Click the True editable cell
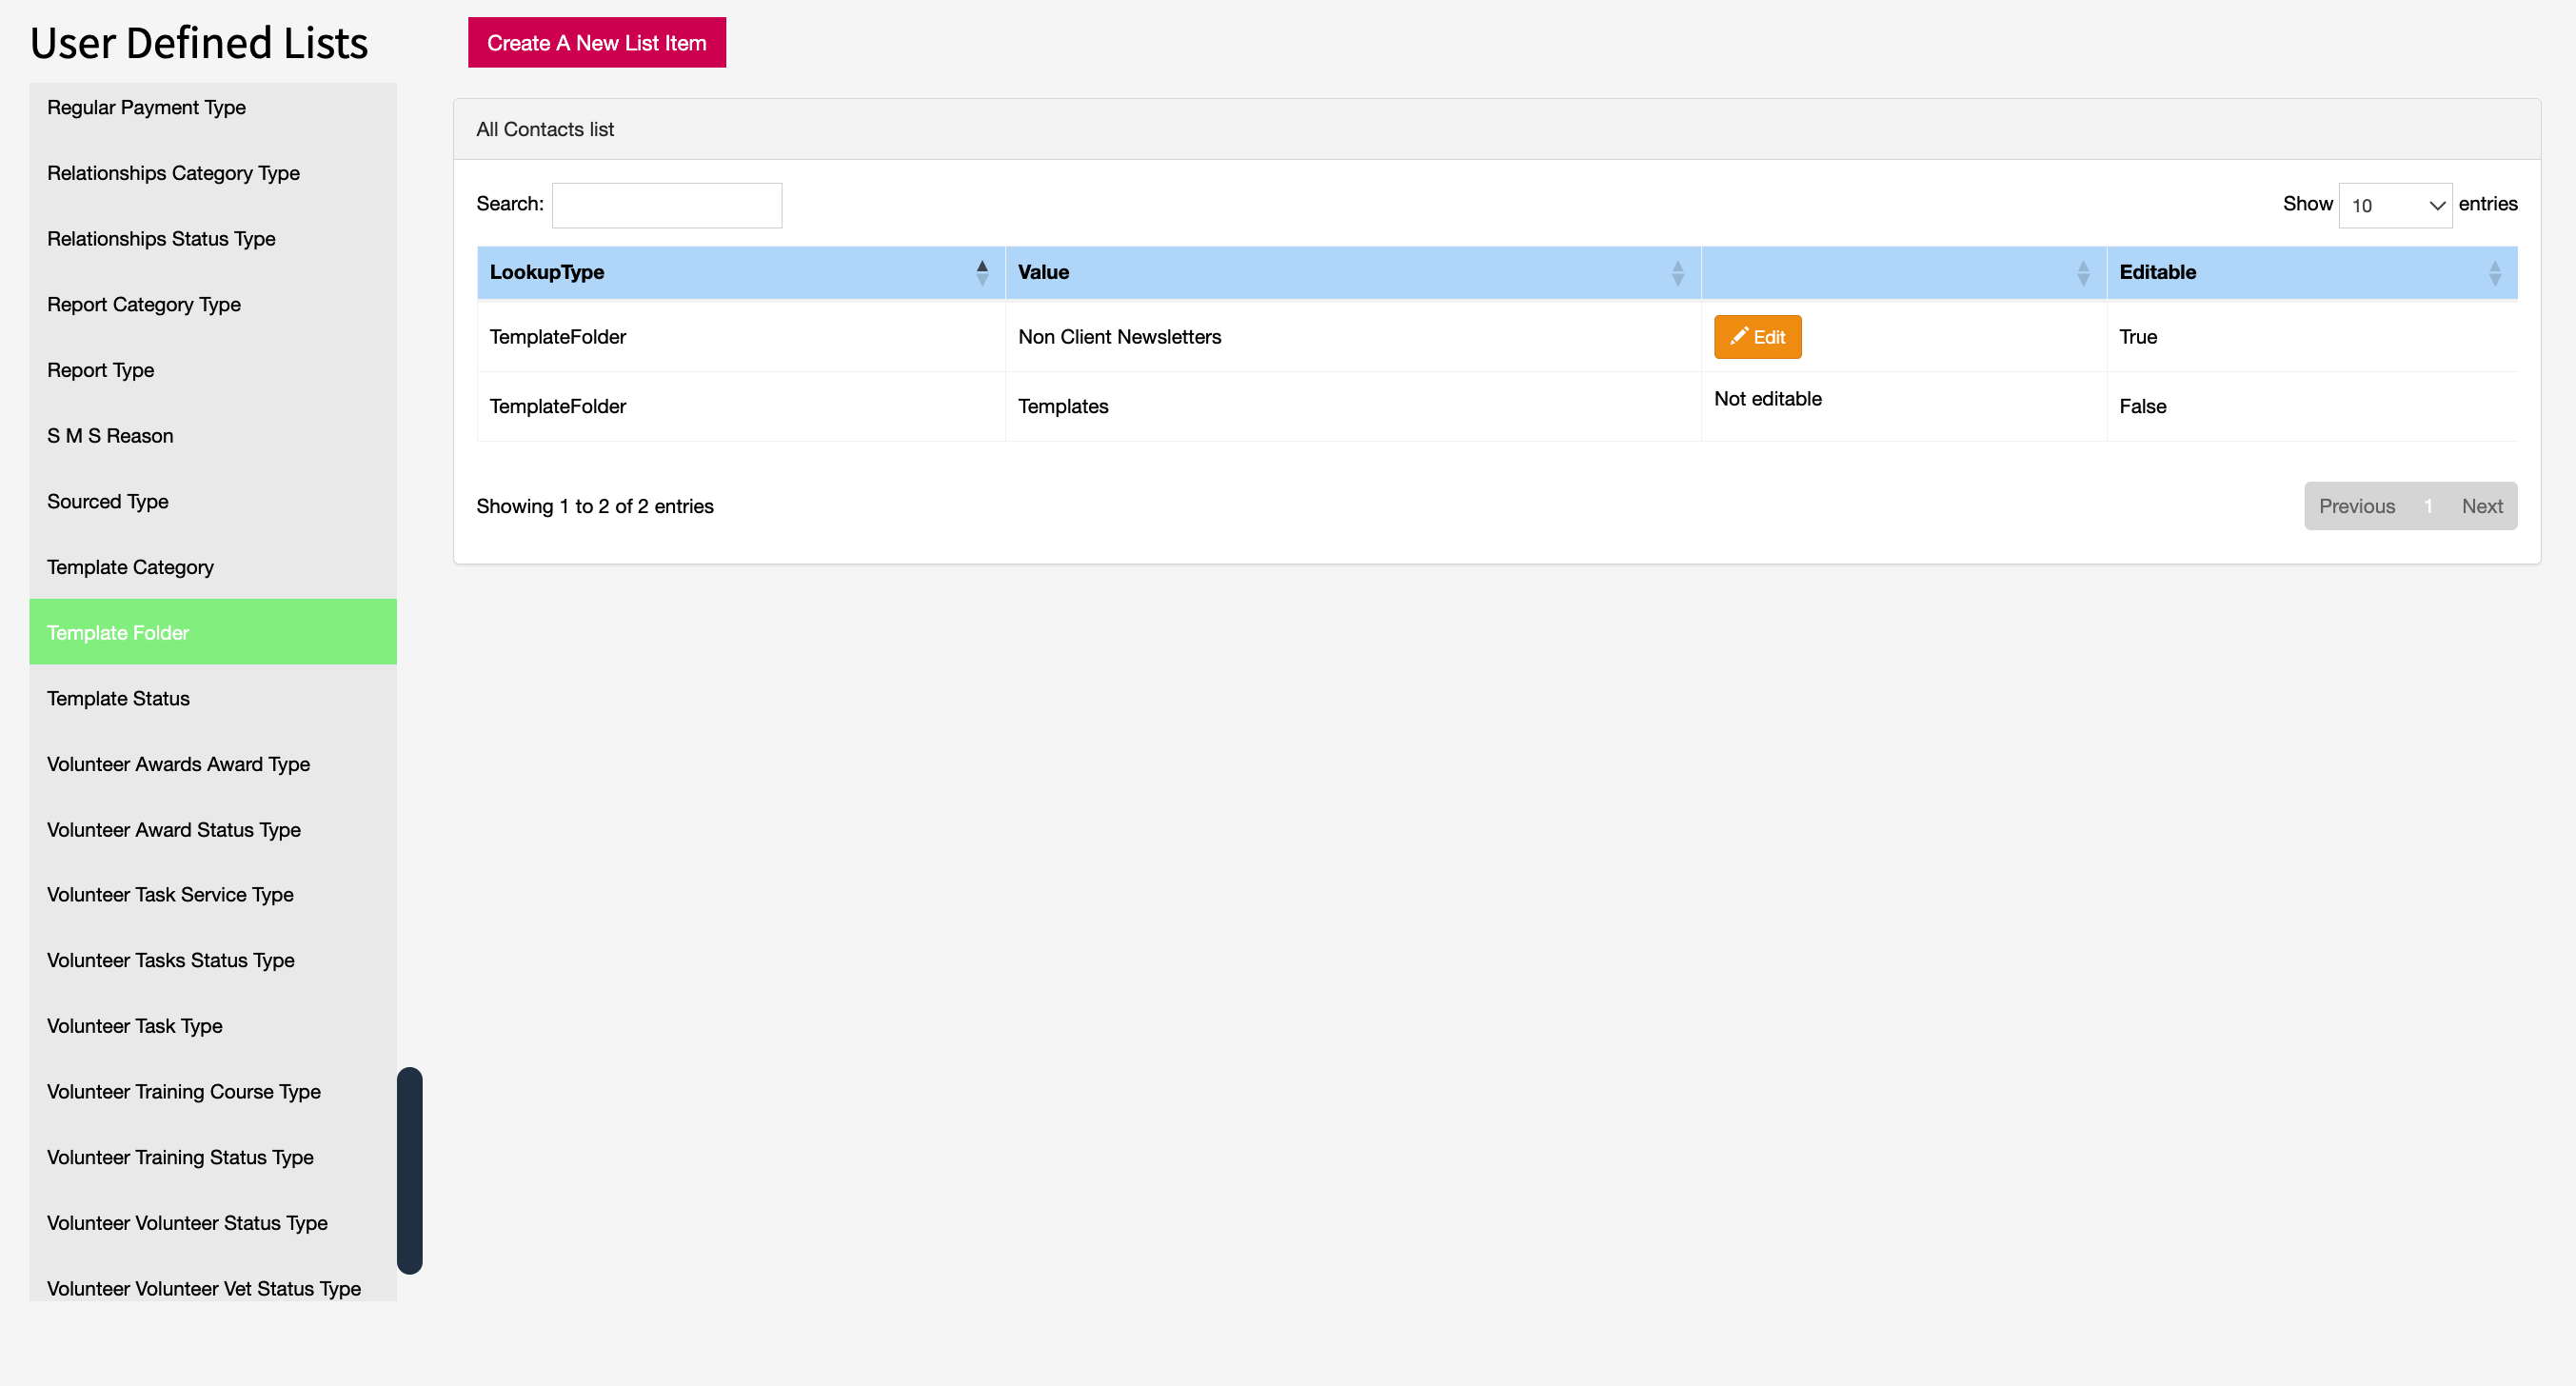 [2311, 337]
